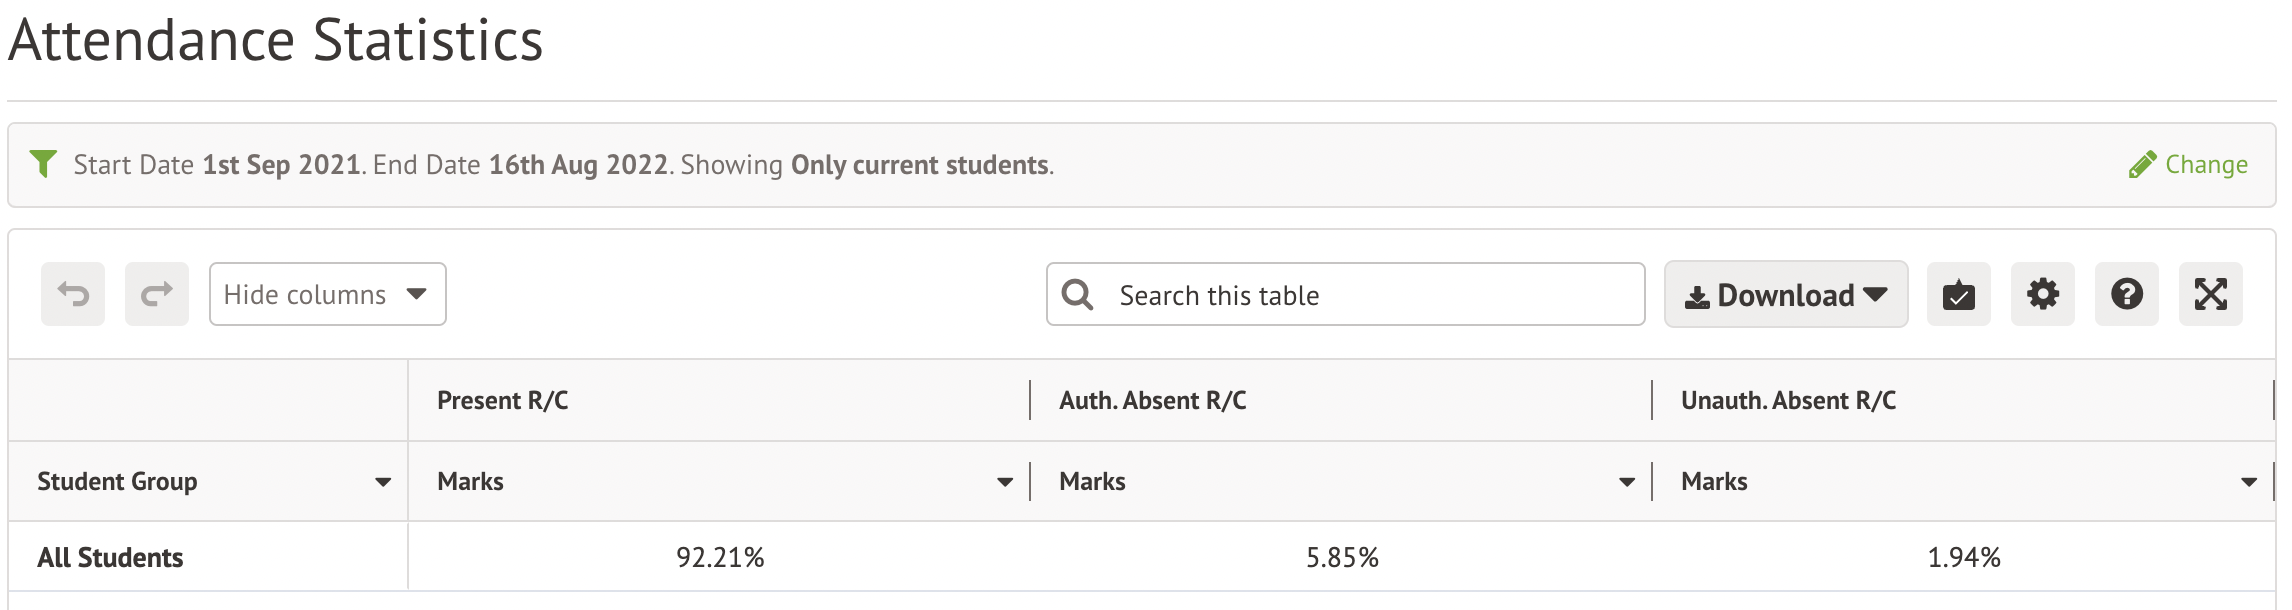Click the Present R/C column header
Screen dimensions: 2292x610
(x=502, y=401)
